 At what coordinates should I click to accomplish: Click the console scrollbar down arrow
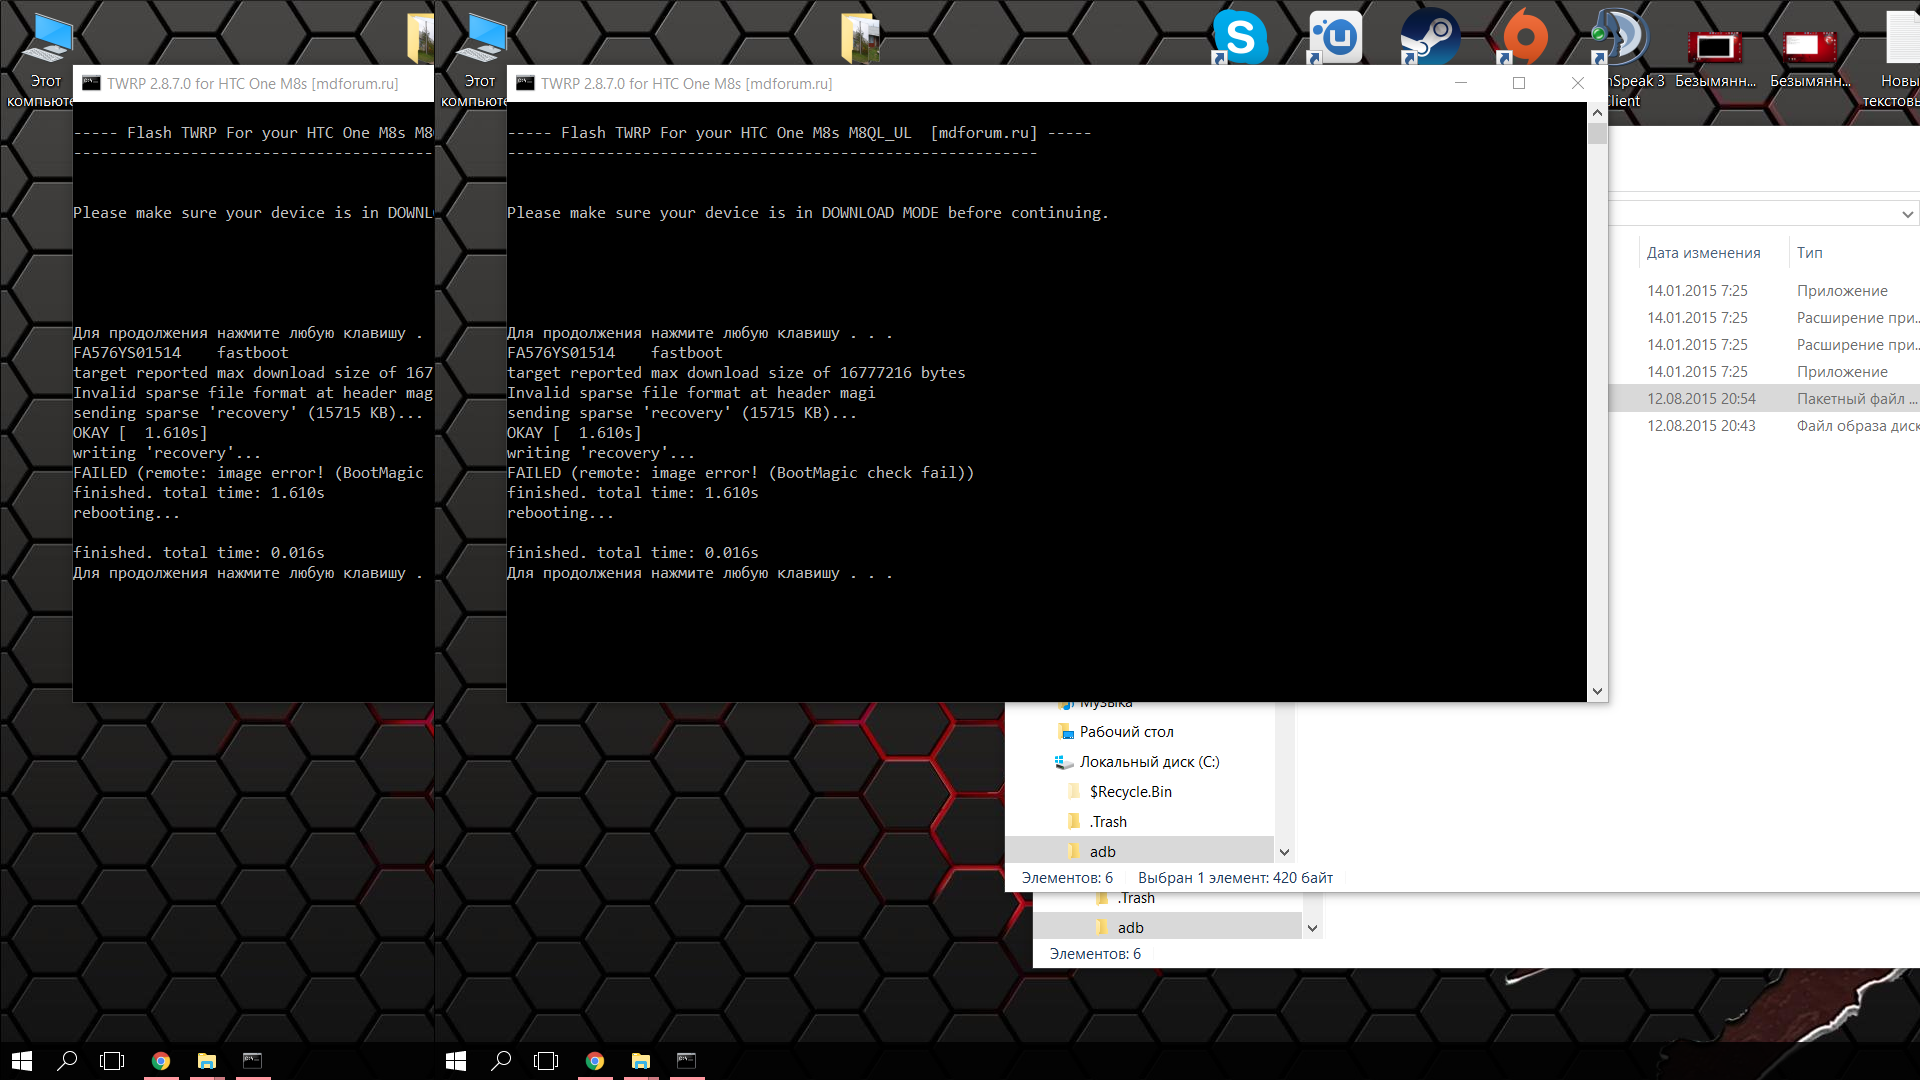1597,691
